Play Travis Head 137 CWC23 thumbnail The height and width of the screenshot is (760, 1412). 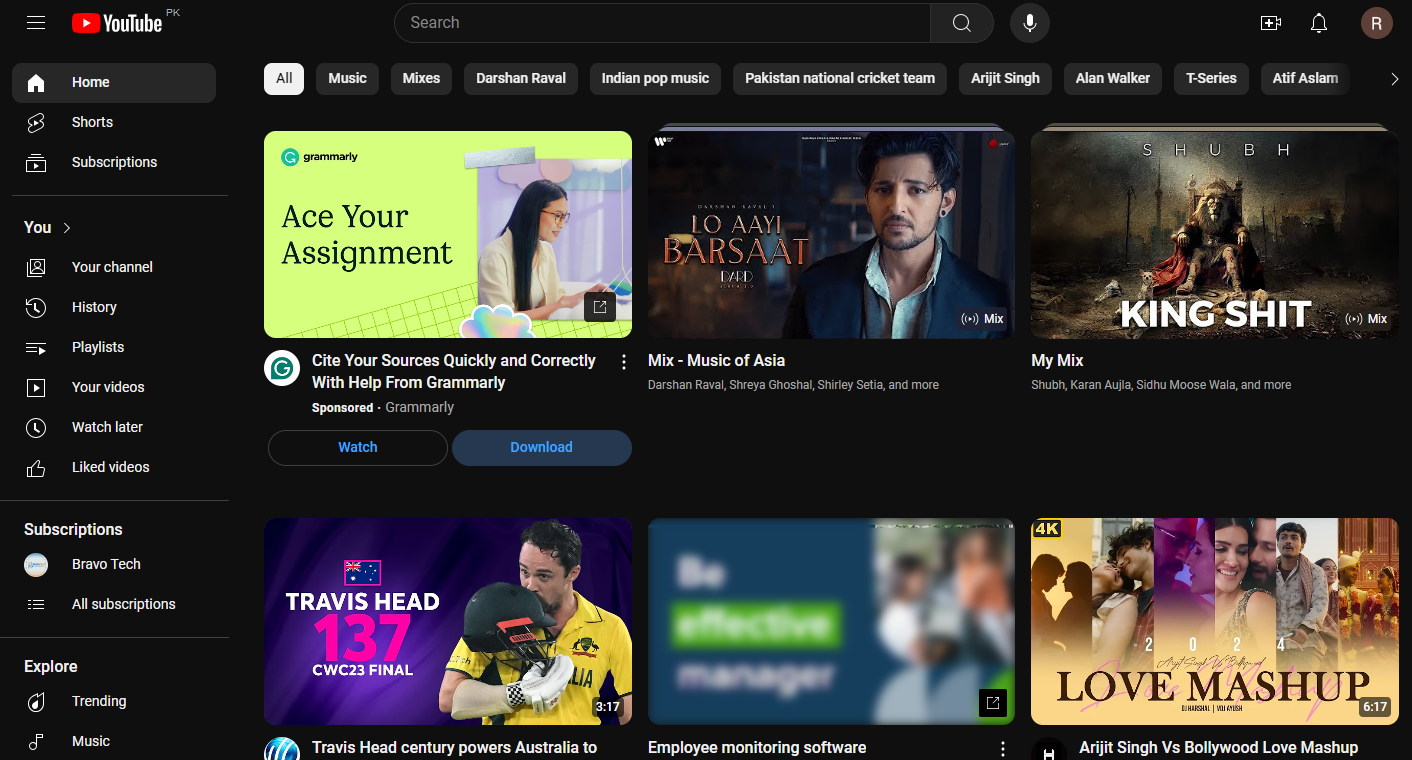(448, 621)
